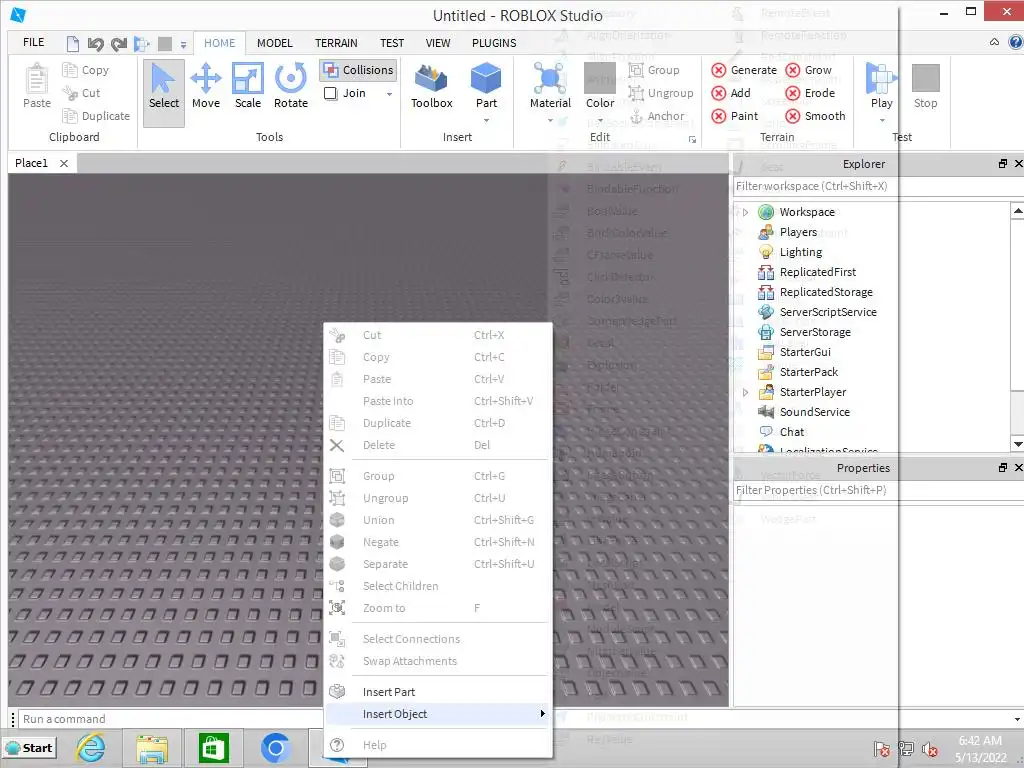1024x768 pixels.
Task: Switch to the TERRAIN ribbon tab
Action: (336, 43)
